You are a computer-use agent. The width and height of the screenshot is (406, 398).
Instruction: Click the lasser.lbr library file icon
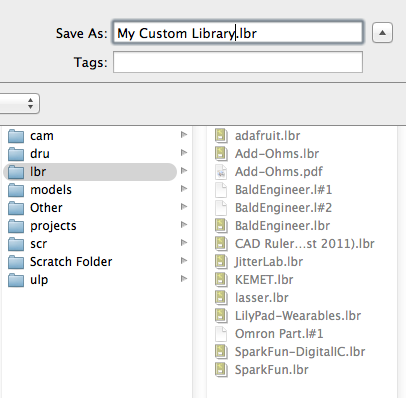[x=221, y=298]
